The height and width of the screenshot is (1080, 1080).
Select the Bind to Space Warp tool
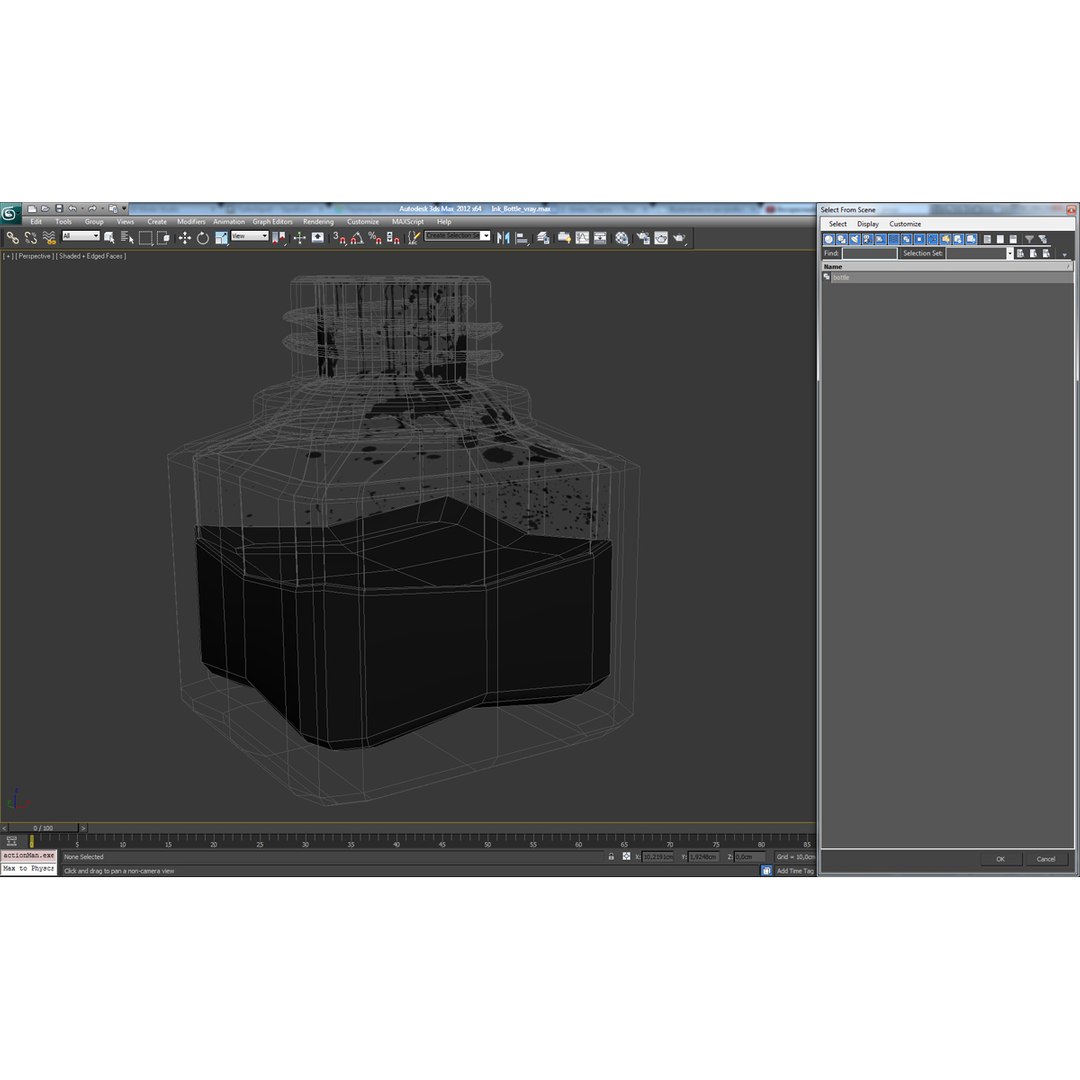[x=49, y=238]
